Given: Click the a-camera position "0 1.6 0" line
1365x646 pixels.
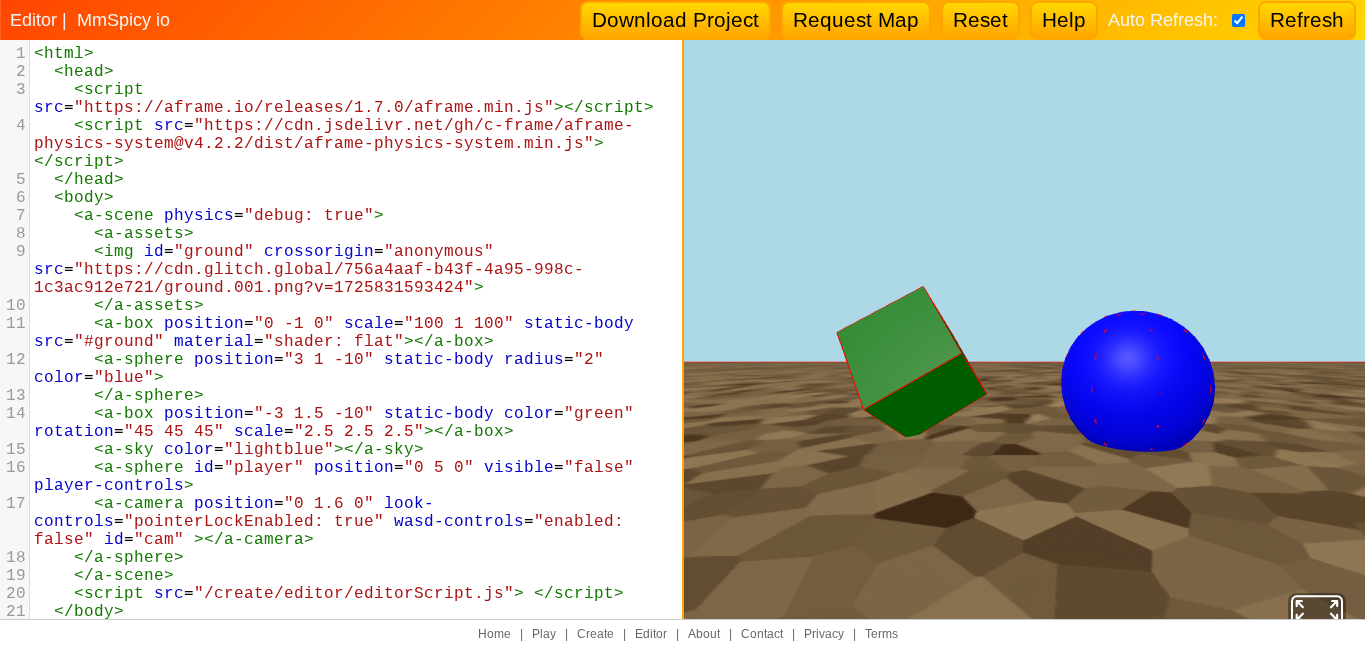Looking at the screenshot, I should [329, 521].
